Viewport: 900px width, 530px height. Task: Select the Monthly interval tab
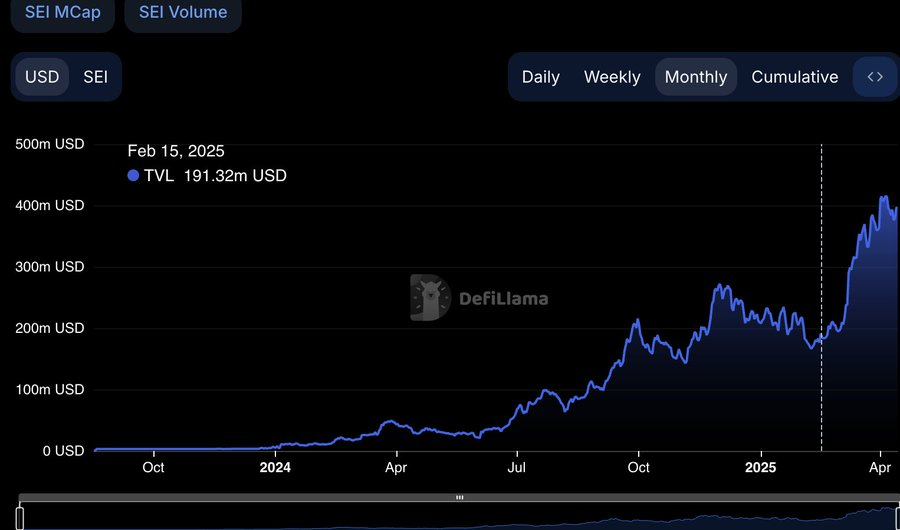pos(696,77)
